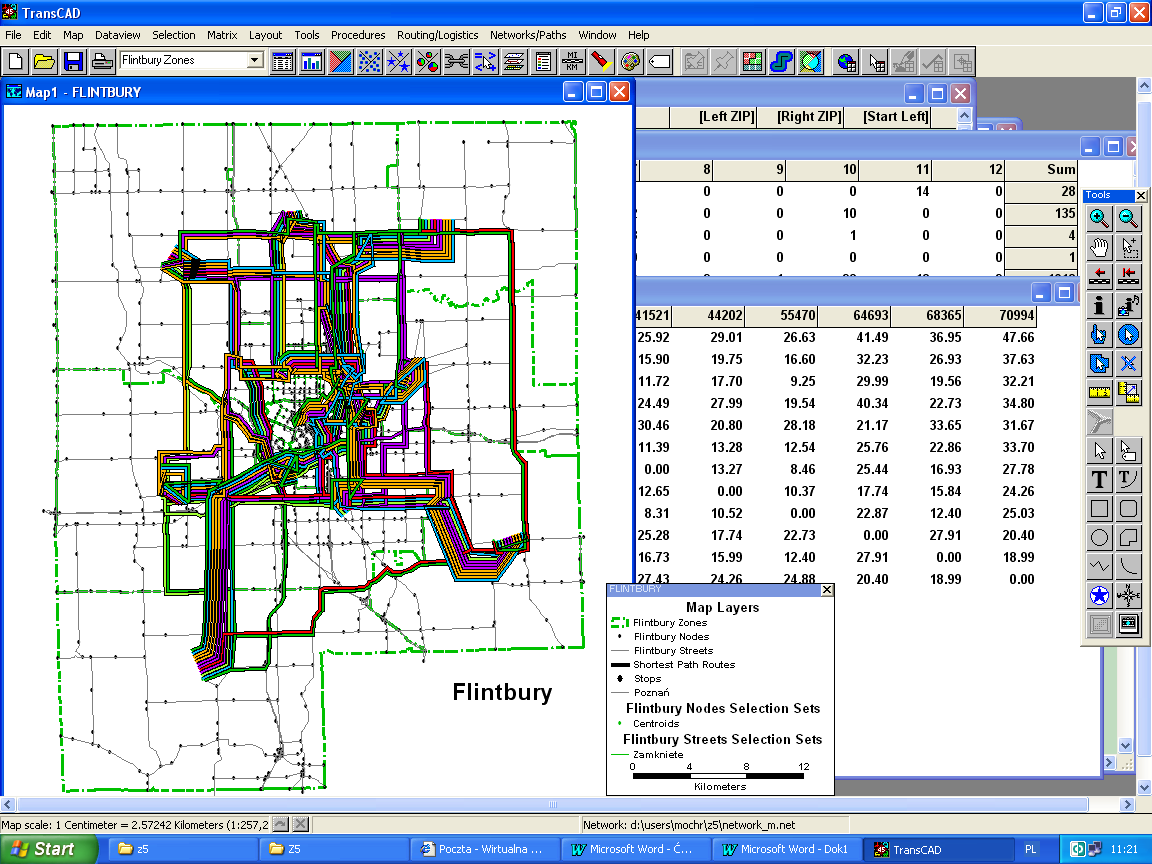Close the Flintbury legend panel
The height and width of the screenshot is (864, 1152).
[826, 590]
